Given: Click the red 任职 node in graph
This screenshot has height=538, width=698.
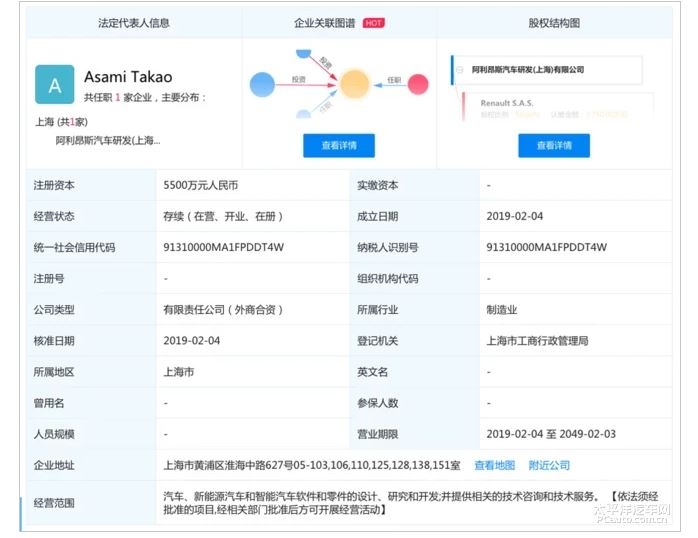Looking at the screenshot, I should [419, 83].
